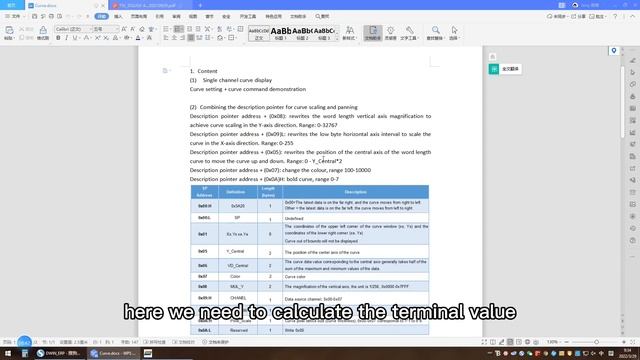The image size is (640, 360).
Task: Switch to the 插入 Insert ribbon tab
Action: (118, 16)
